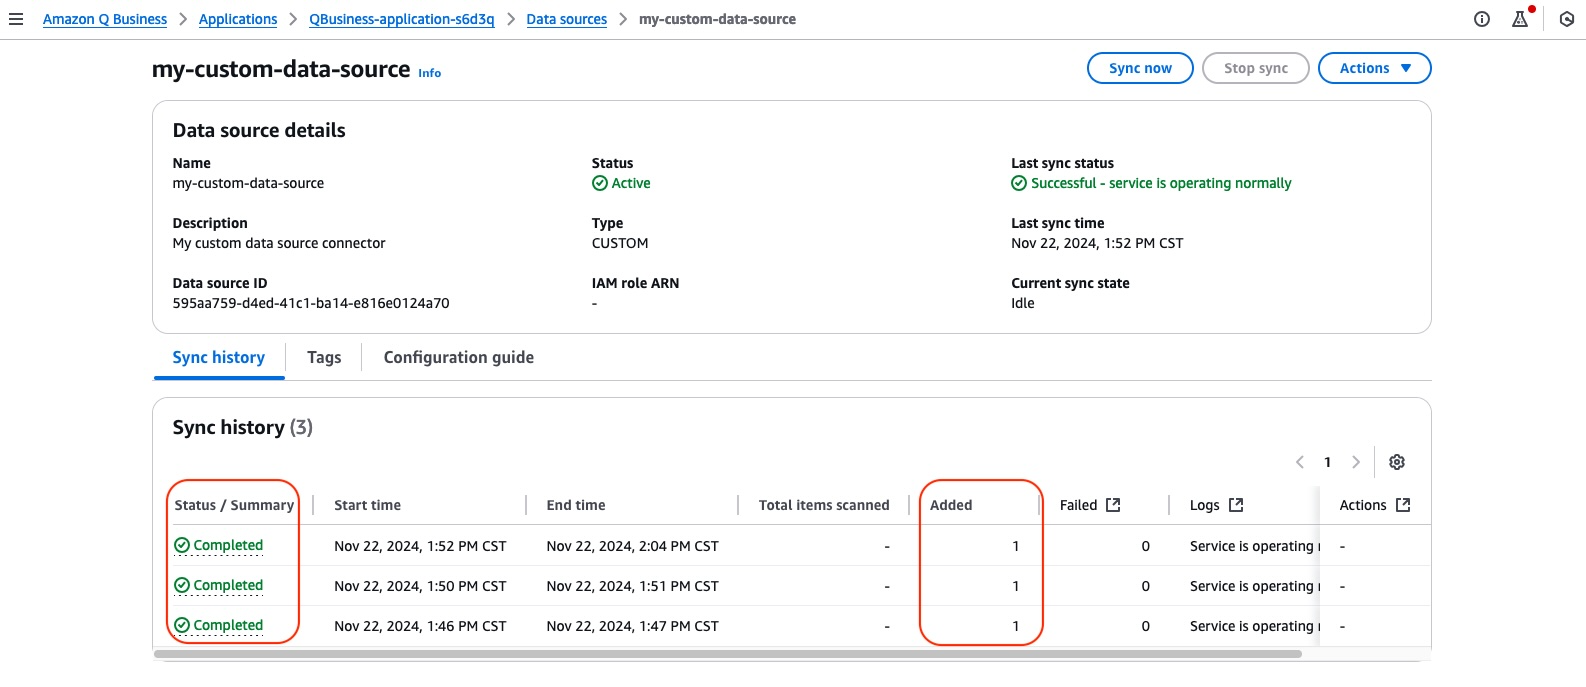Click external link icon beside Failed column
Image resolution: width=1586 pixels, height=687 pixels.
pos(1114,505)
